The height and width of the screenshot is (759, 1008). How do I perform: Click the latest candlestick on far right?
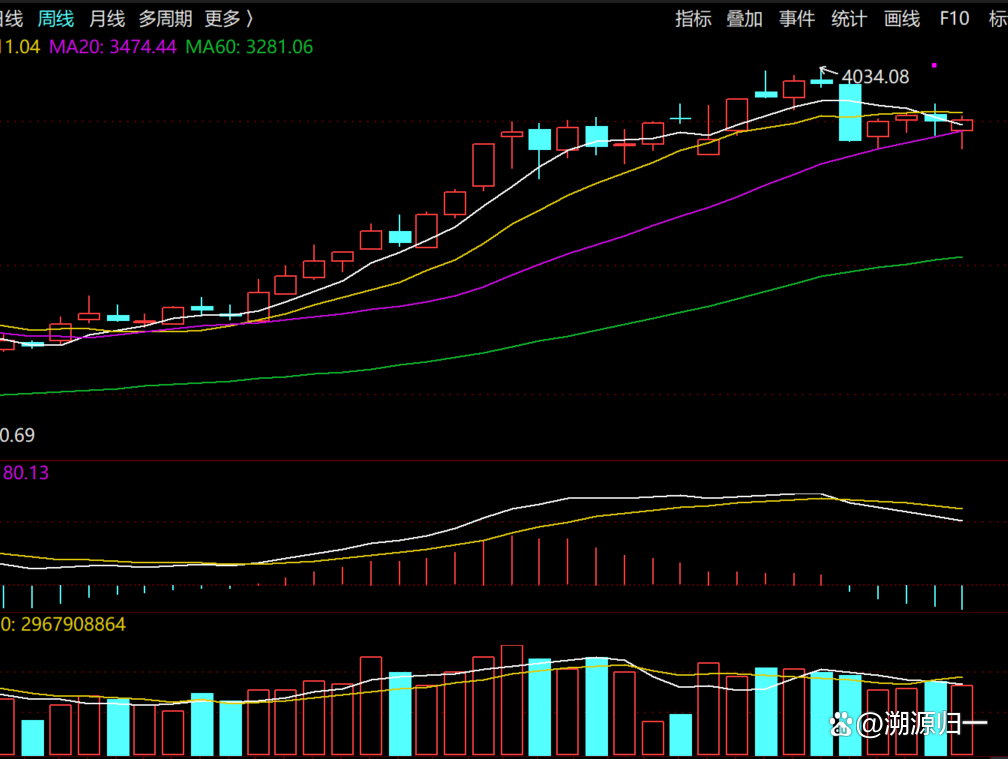click(x=962, y=125)
